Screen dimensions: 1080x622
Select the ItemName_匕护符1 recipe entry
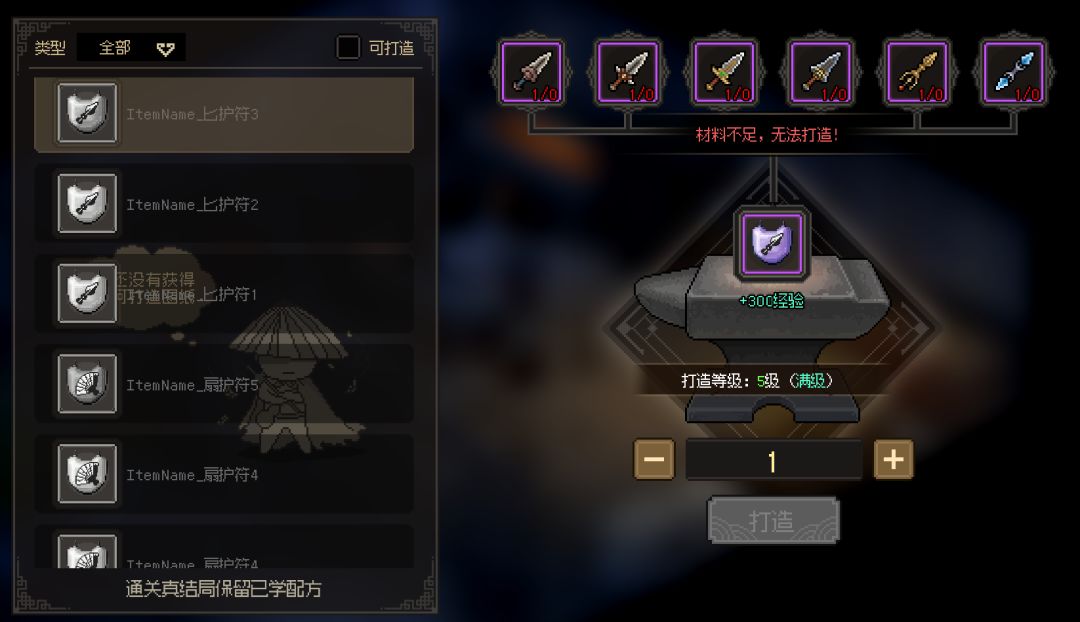click(224, 294)
